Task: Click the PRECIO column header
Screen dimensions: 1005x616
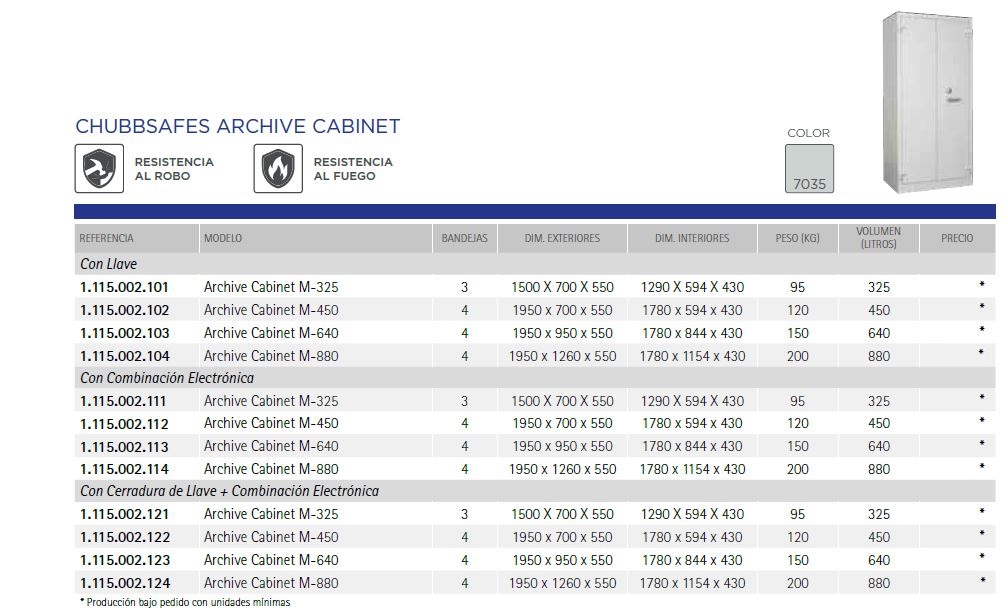Action: coord(957,238)
